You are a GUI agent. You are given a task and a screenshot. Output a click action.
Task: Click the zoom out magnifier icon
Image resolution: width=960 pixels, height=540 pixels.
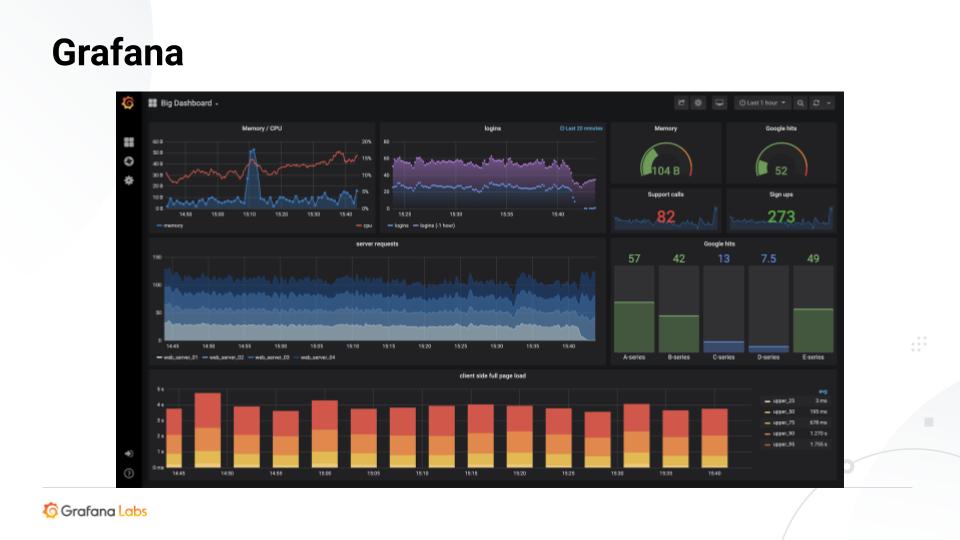tap(802, 103)
